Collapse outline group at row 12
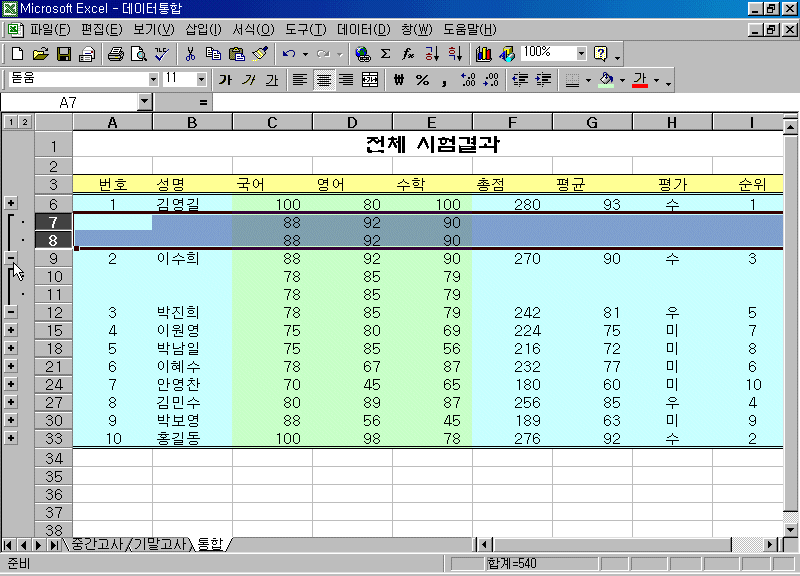 click(11, 311)
